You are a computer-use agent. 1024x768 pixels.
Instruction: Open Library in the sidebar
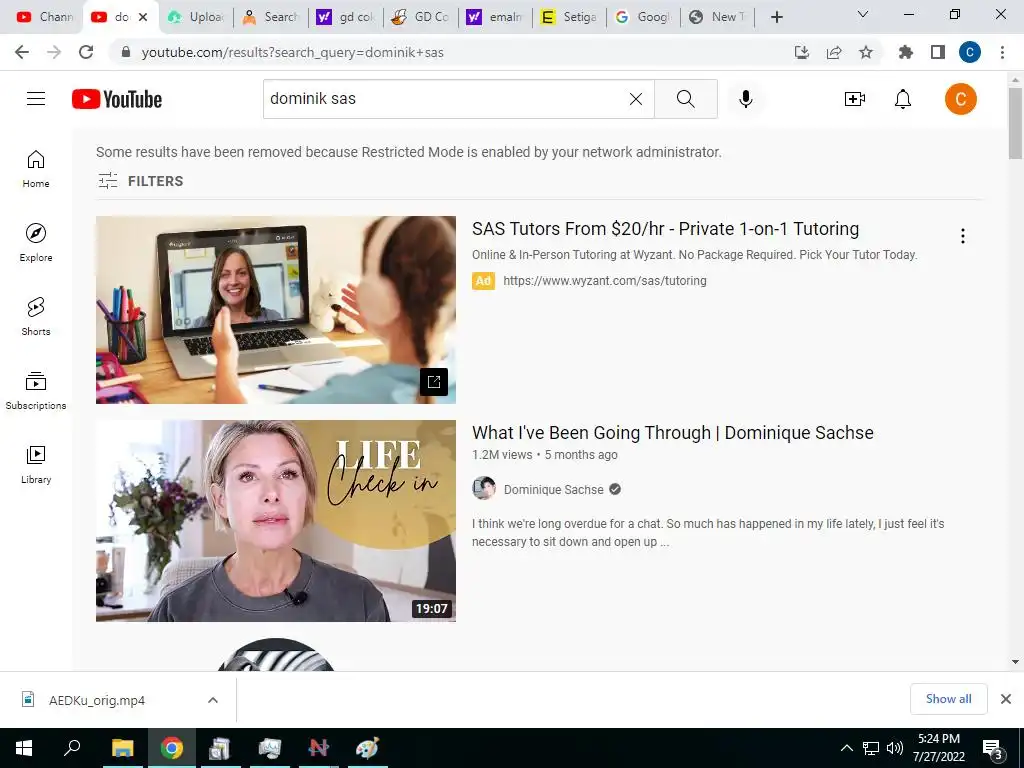[36, 464]
